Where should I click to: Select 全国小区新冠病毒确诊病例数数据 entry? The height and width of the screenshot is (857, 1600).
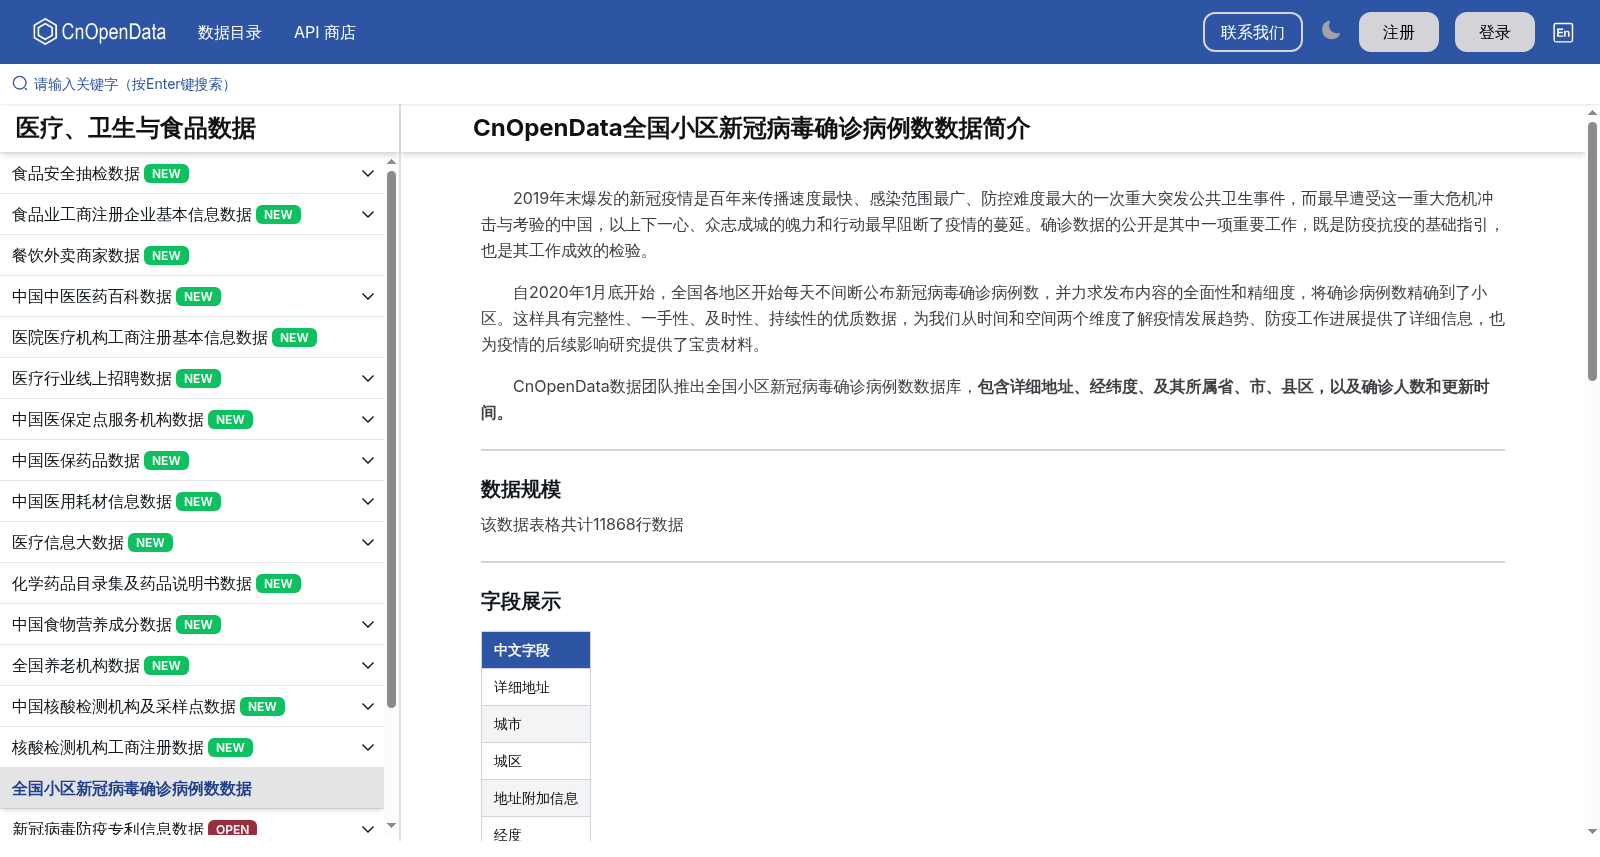192,789
